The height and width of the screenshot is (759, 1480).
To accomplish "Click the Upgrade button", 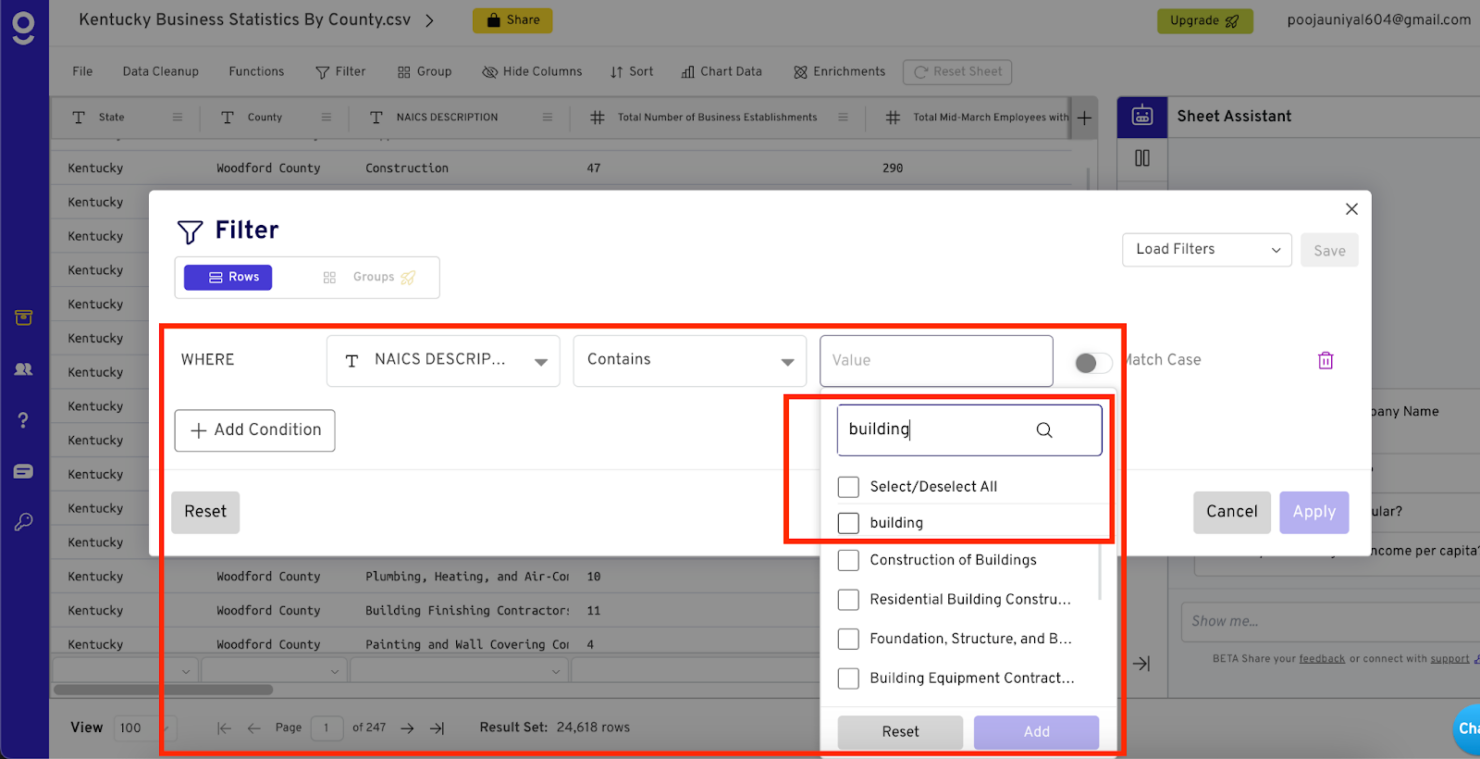I will [x=1205, y=21].
